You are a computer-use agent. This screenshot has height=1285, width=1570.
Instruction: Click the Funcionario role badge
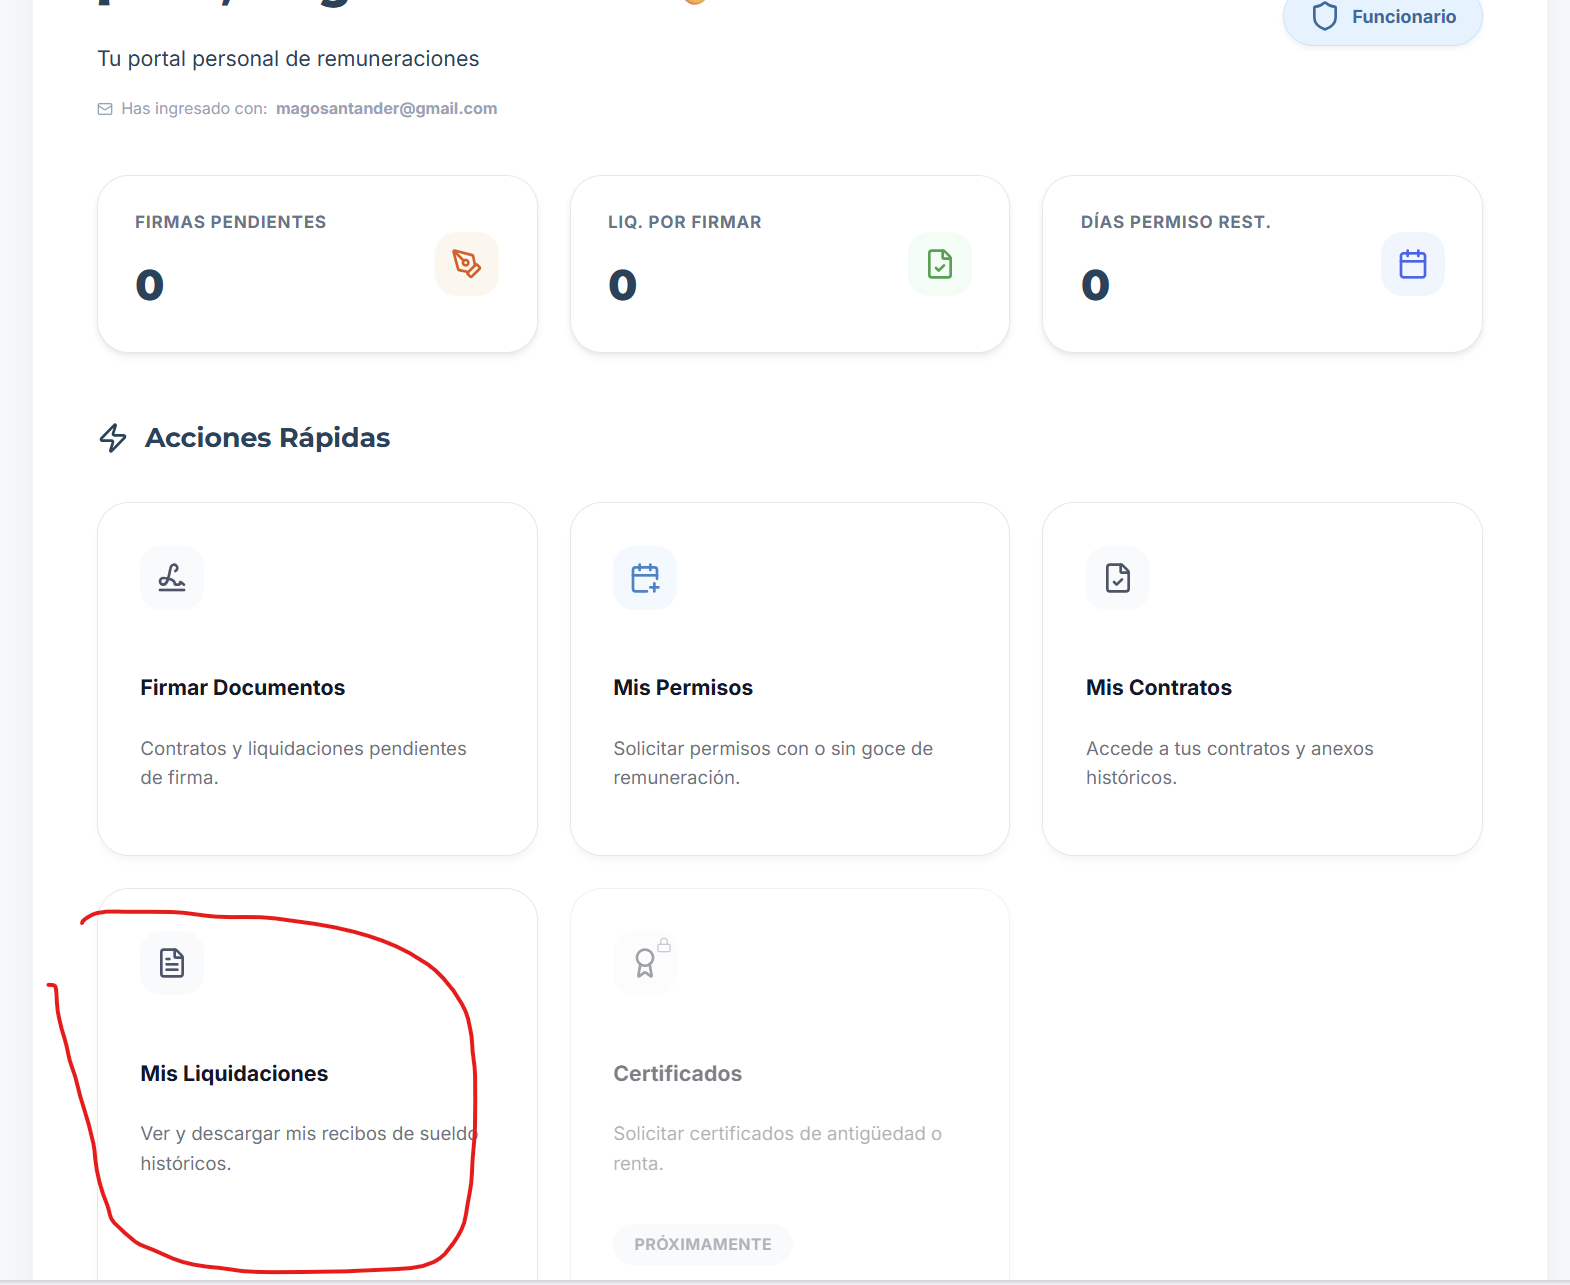(1383, 17)
